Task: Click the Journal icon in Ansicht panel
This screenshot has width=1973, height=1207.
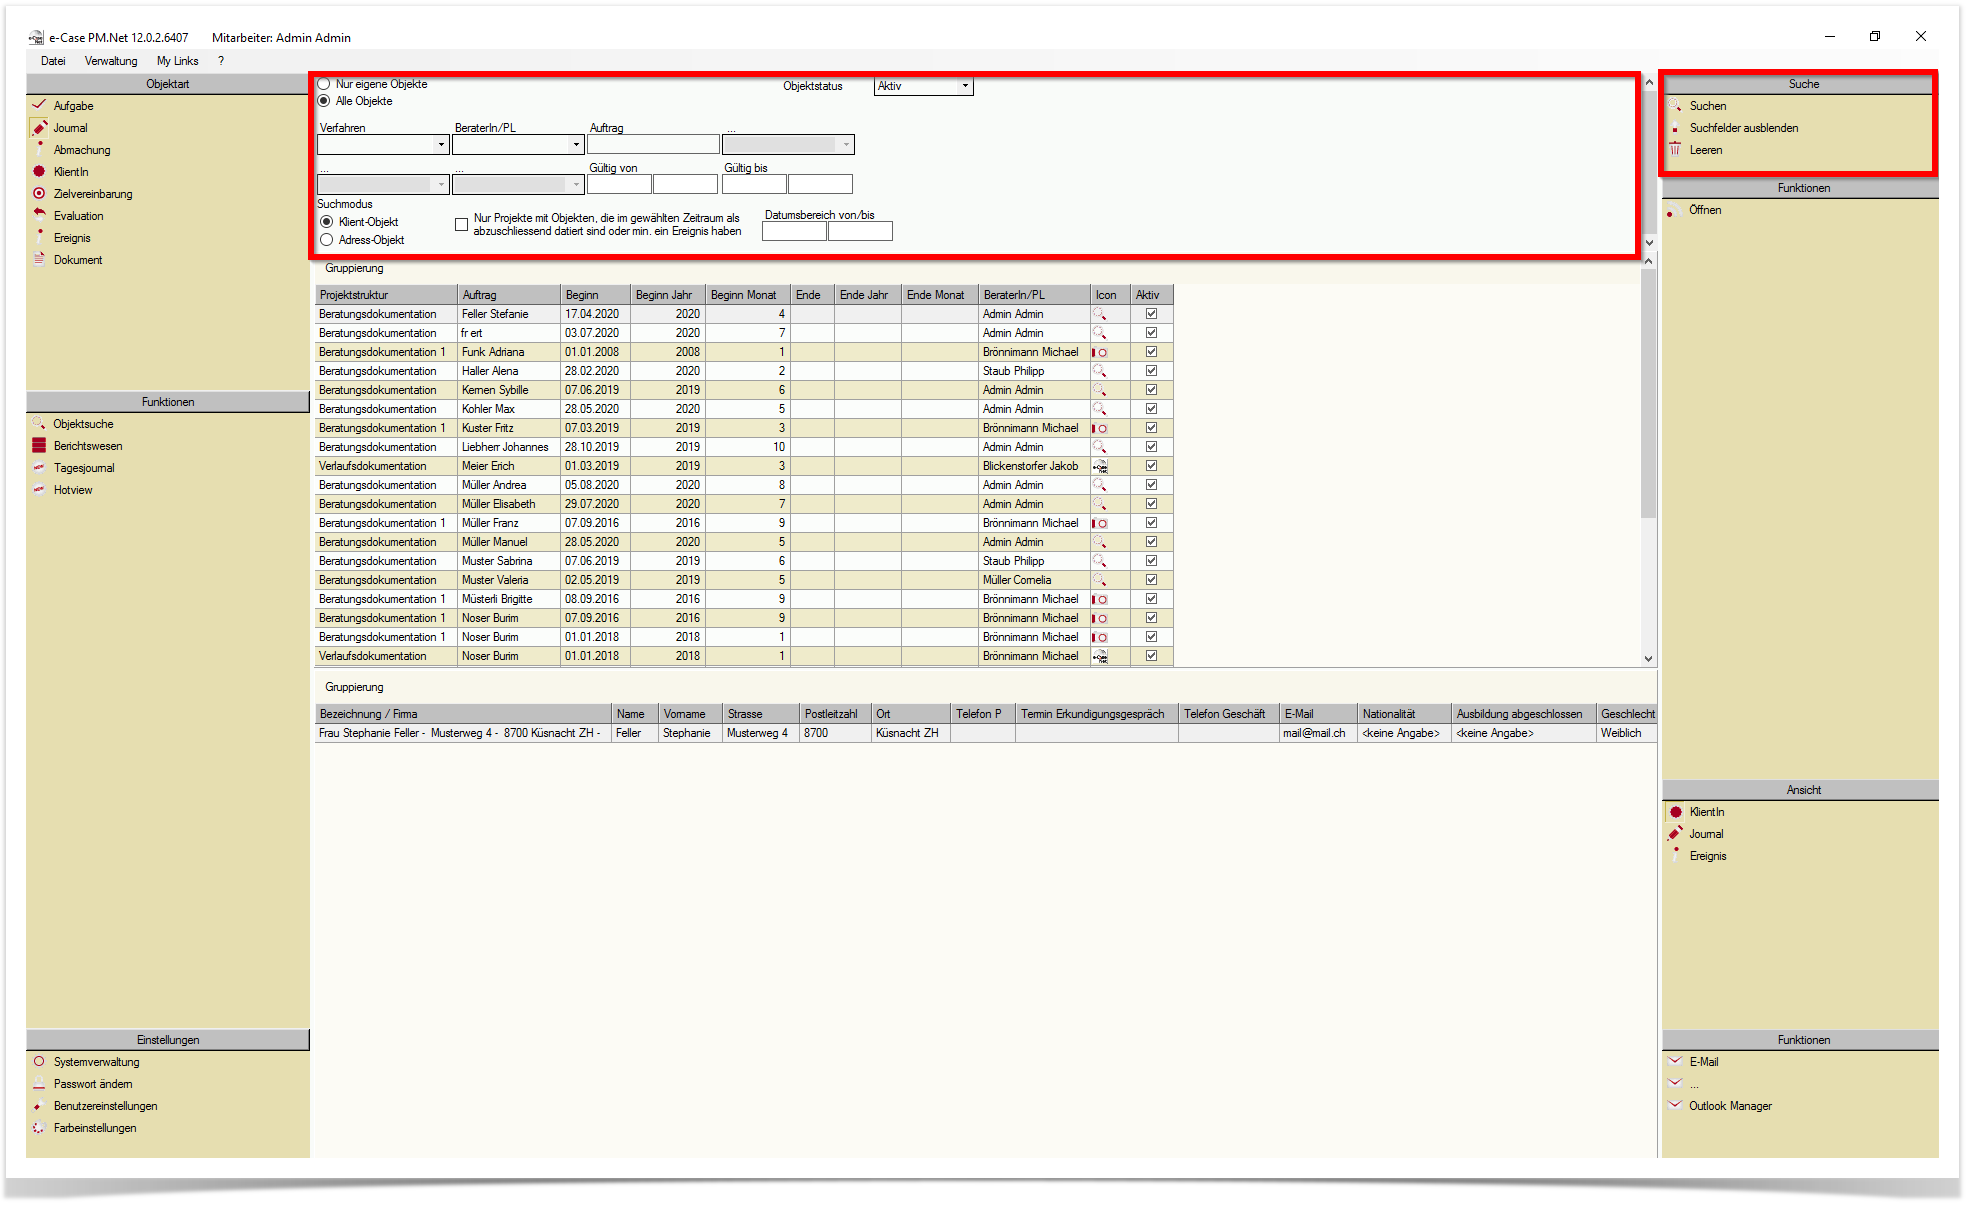Action: pyautogui.click(x=1675, y=833)
